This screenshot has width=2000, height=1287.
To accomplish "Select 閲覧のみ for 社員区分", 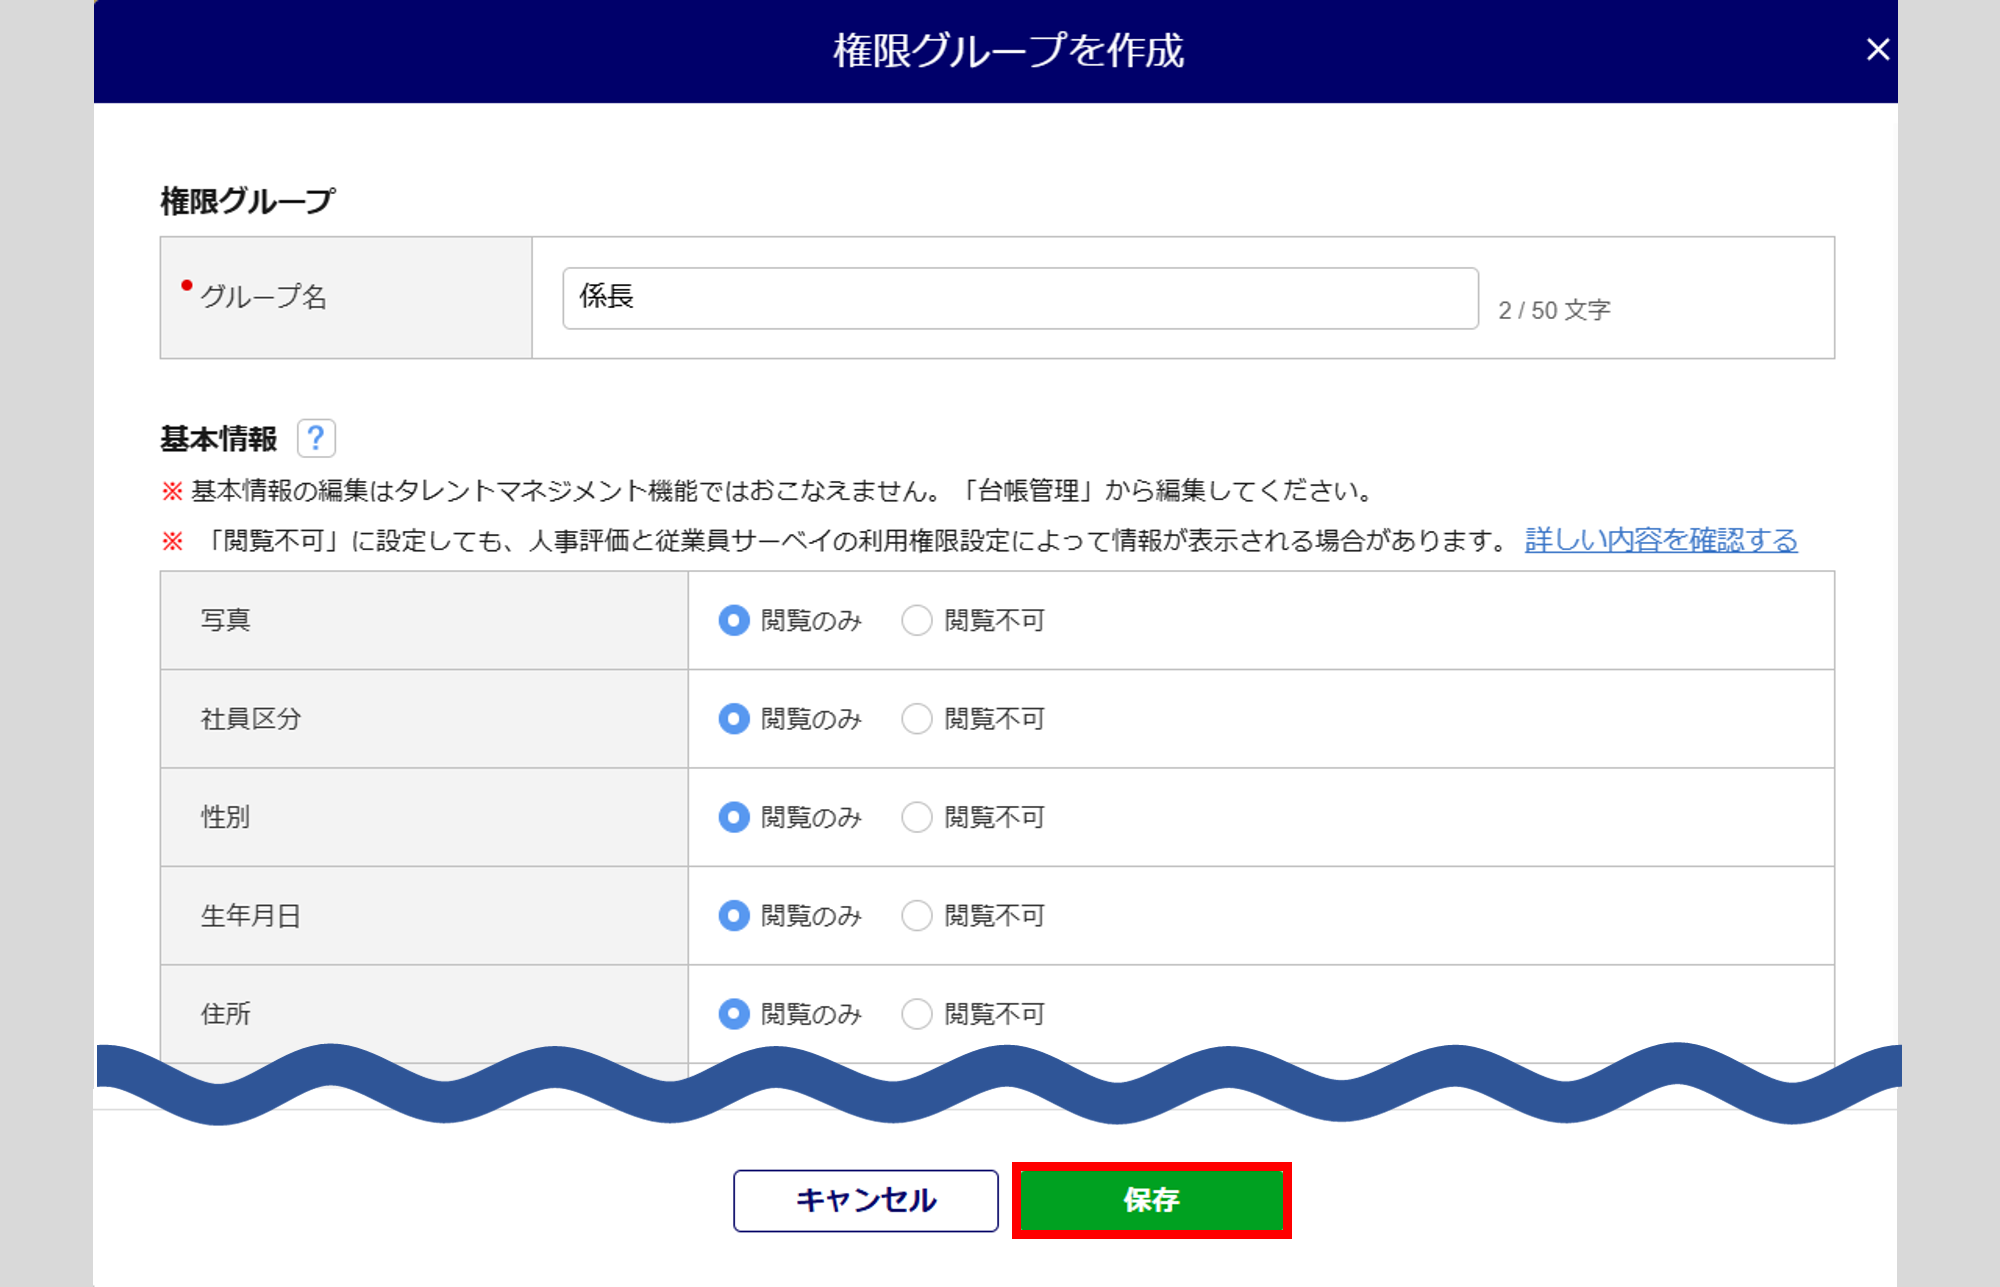I will pyautogui.click(x=734, y=719).
